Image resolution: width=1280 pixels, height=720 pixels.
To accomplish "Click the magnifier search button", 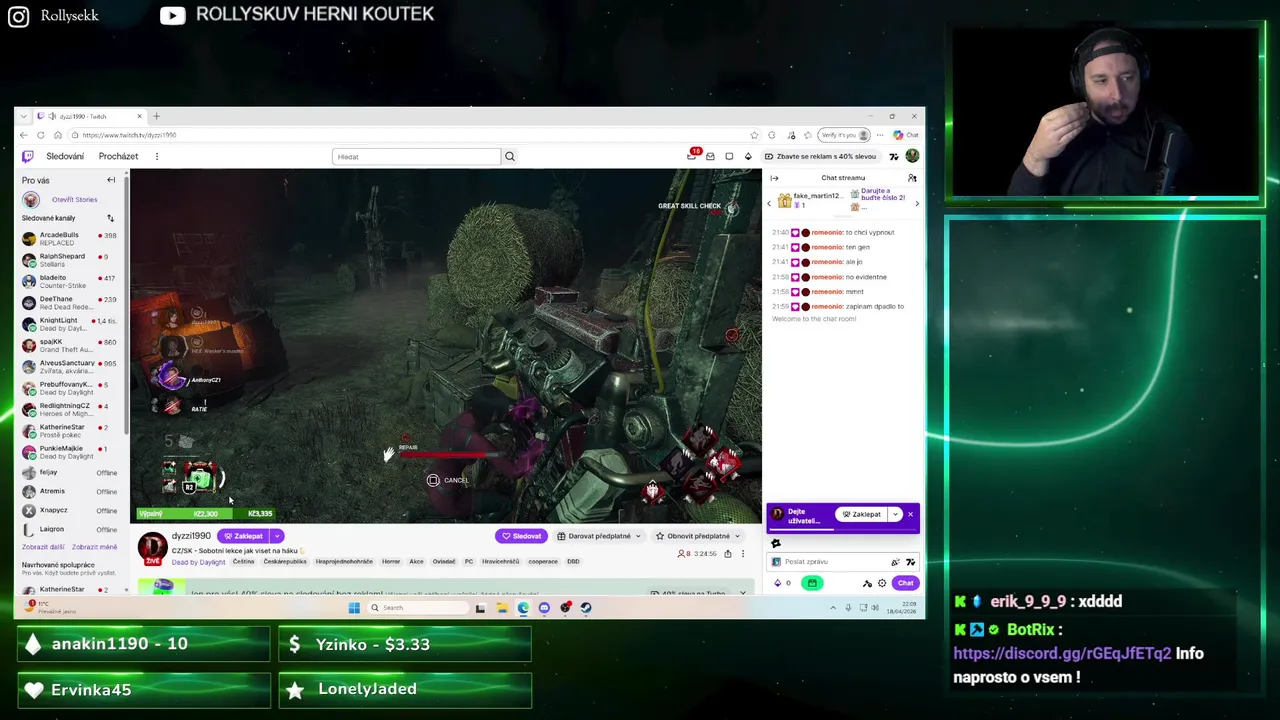I will tap(509, 156).
